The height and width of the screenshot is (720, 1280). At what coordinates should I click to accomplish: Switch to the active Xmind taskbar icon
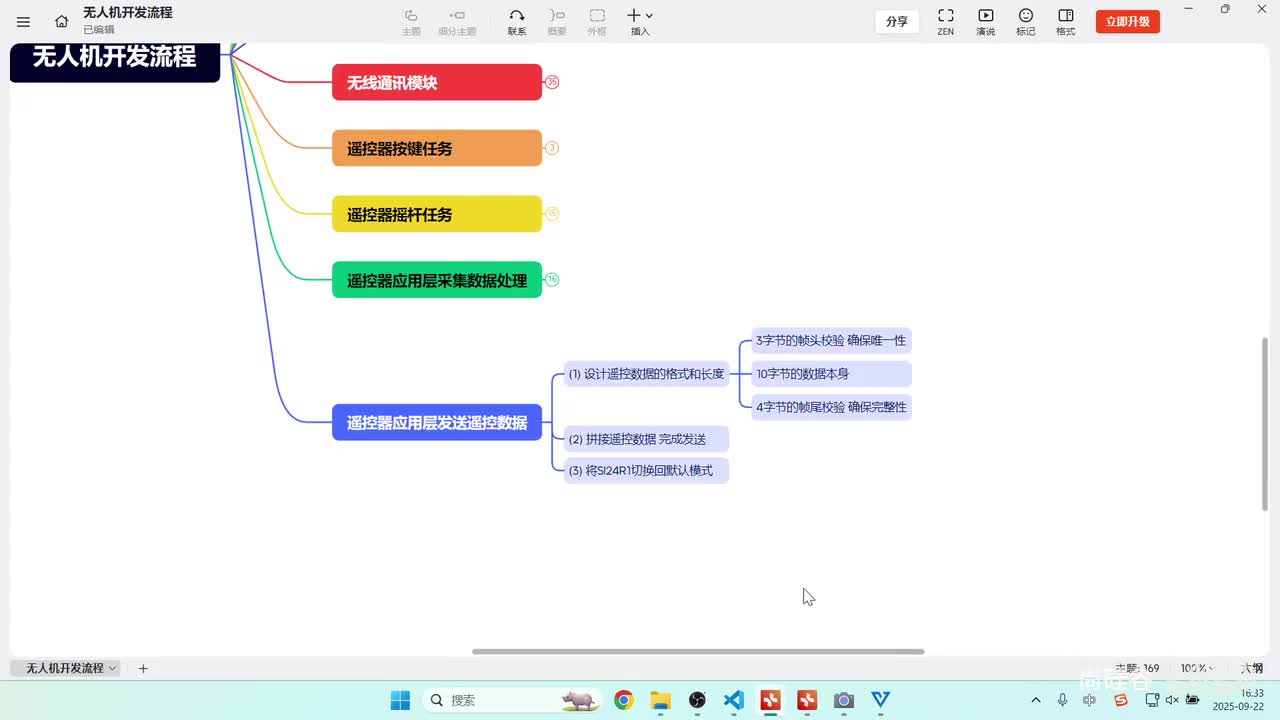click(770, 700)
